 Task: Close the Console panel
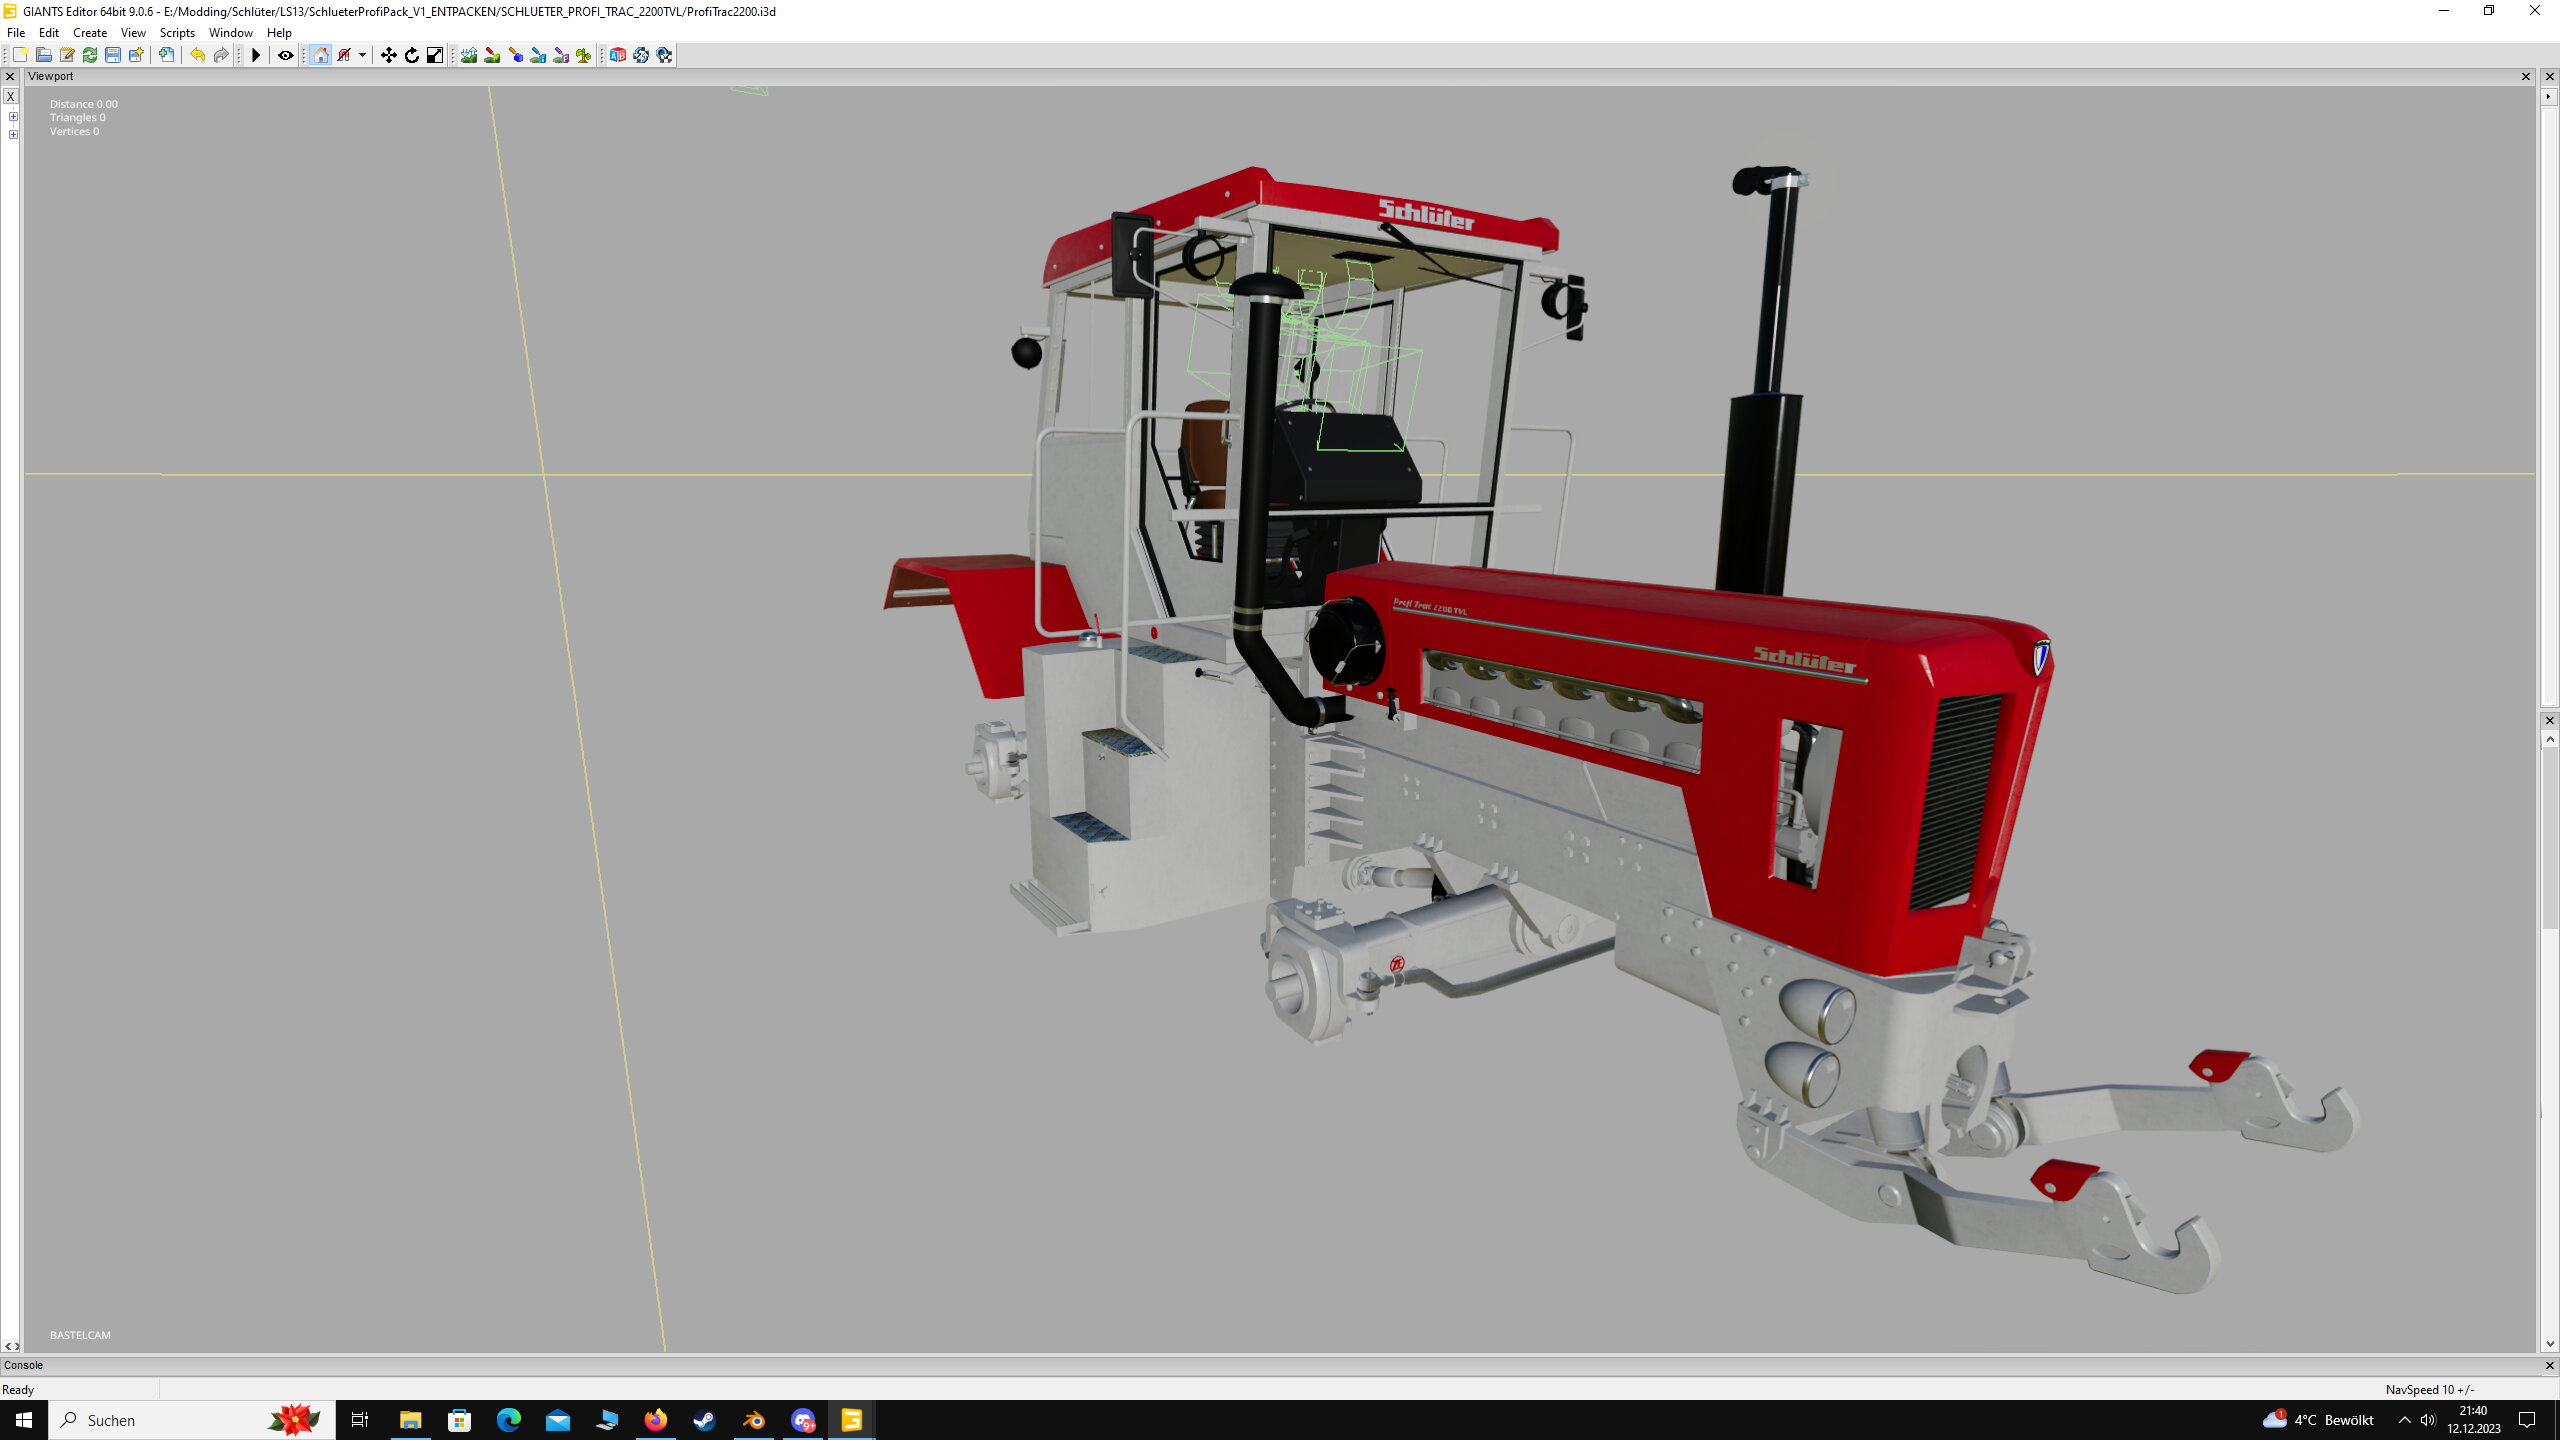pos(2549,1365)
